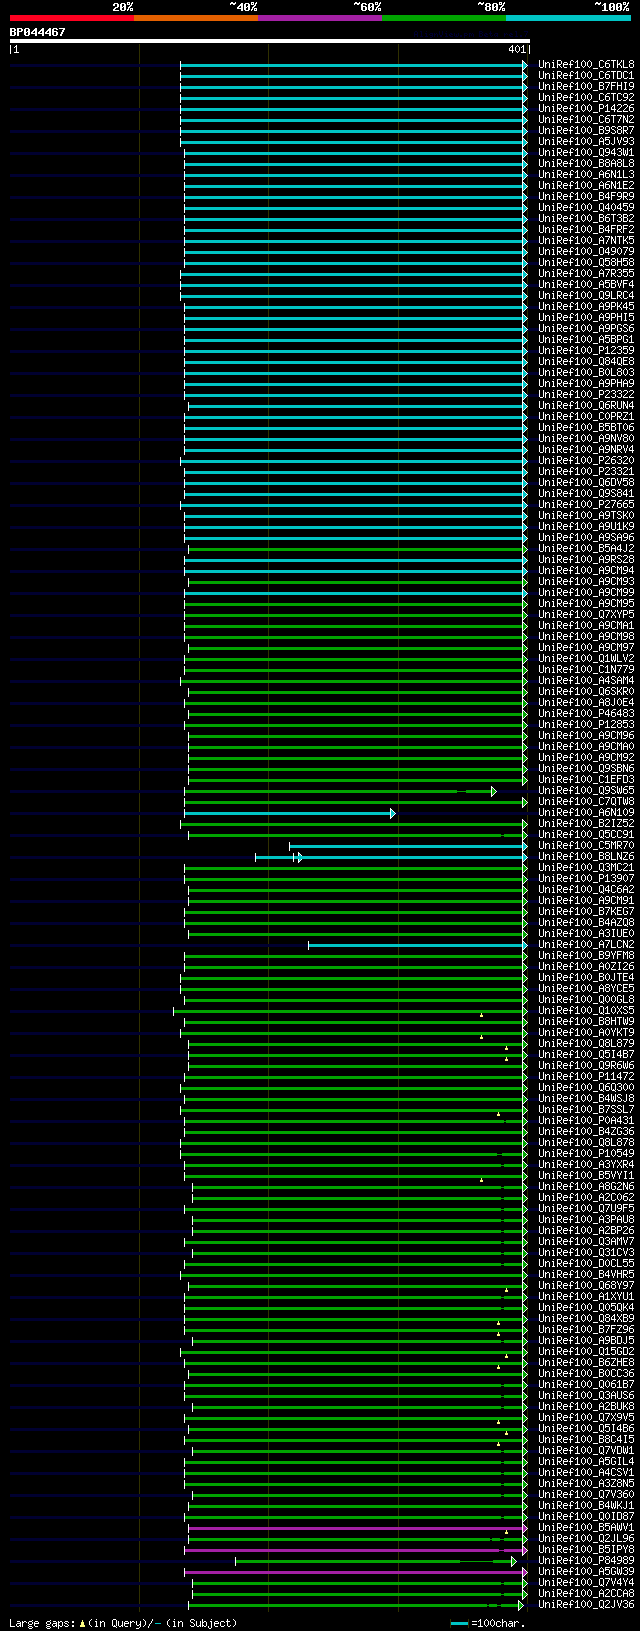Click the white query ruler bar

click(x=269, y=41)
